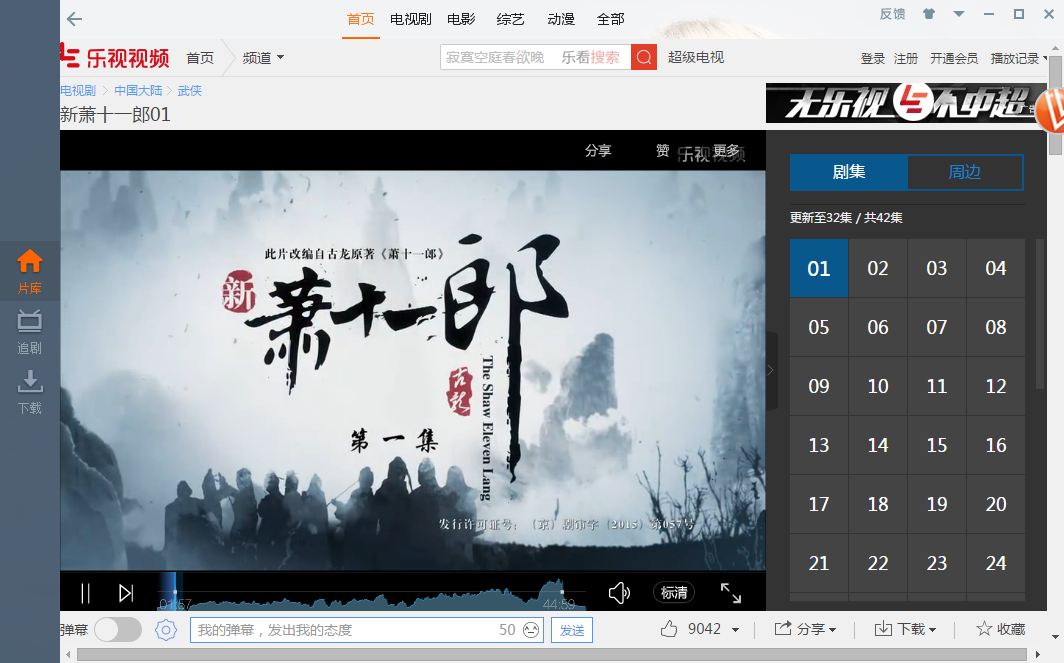This screenshot has height=663, width=1064.
Task: Mute the volume speaker icon
Action: [619, 592]
